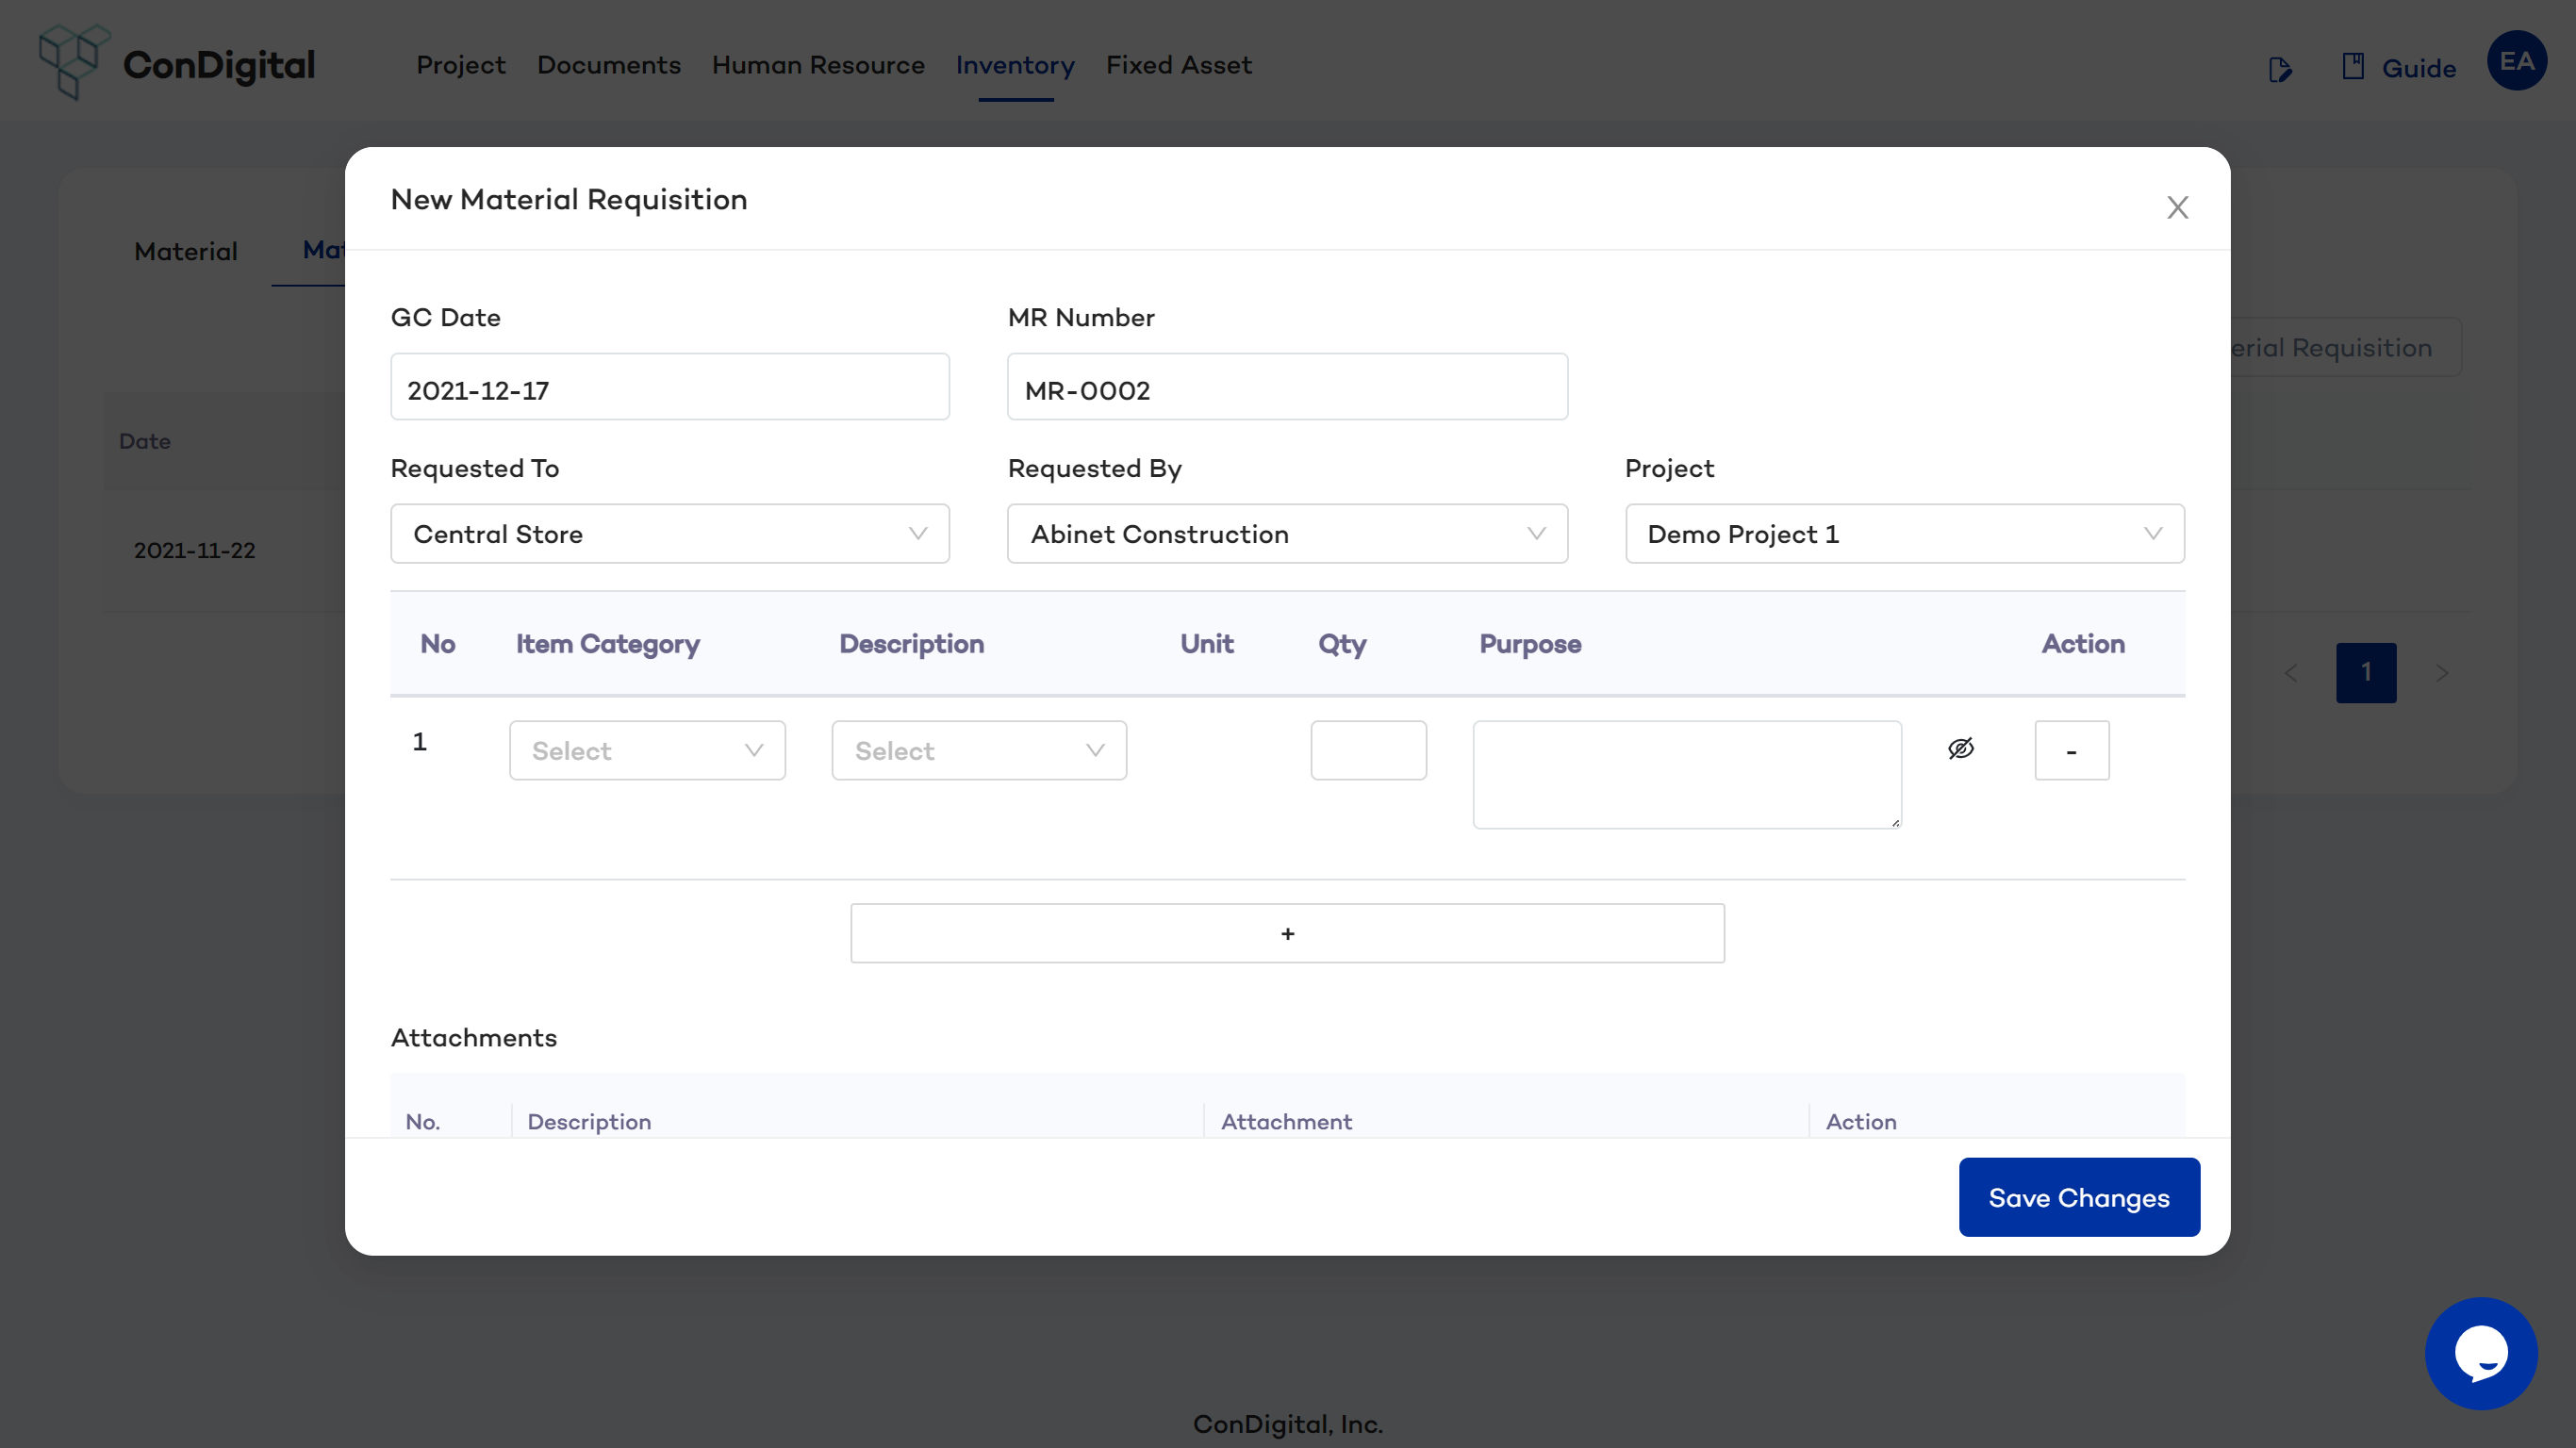Image resolution: width=2576 pixels, height=1448 pixels.
Task: Click the edit note icon in header
Action: coord(2280,69)
